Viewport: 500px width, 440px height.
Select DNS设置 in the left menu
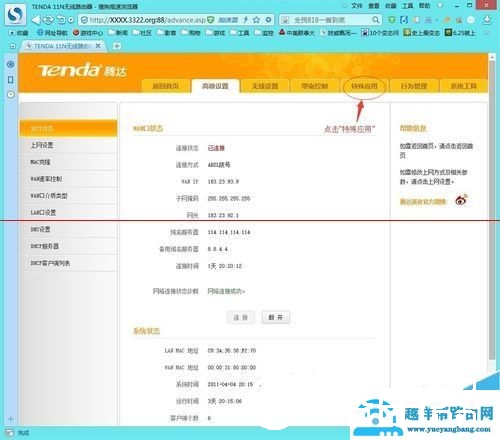pyautogui.click(x=69, y=229)
